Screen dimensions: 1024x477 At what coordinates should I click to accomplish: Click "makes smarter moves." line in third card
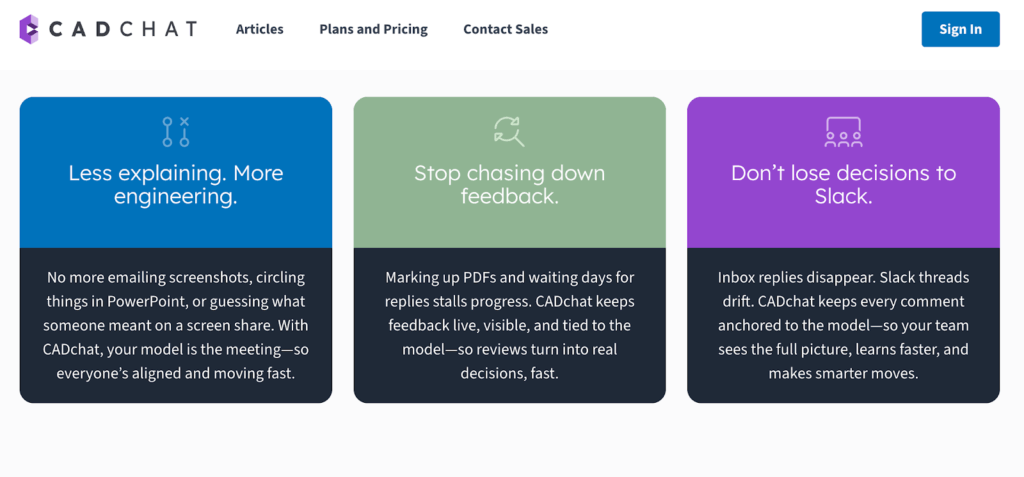tap(843, 373)
